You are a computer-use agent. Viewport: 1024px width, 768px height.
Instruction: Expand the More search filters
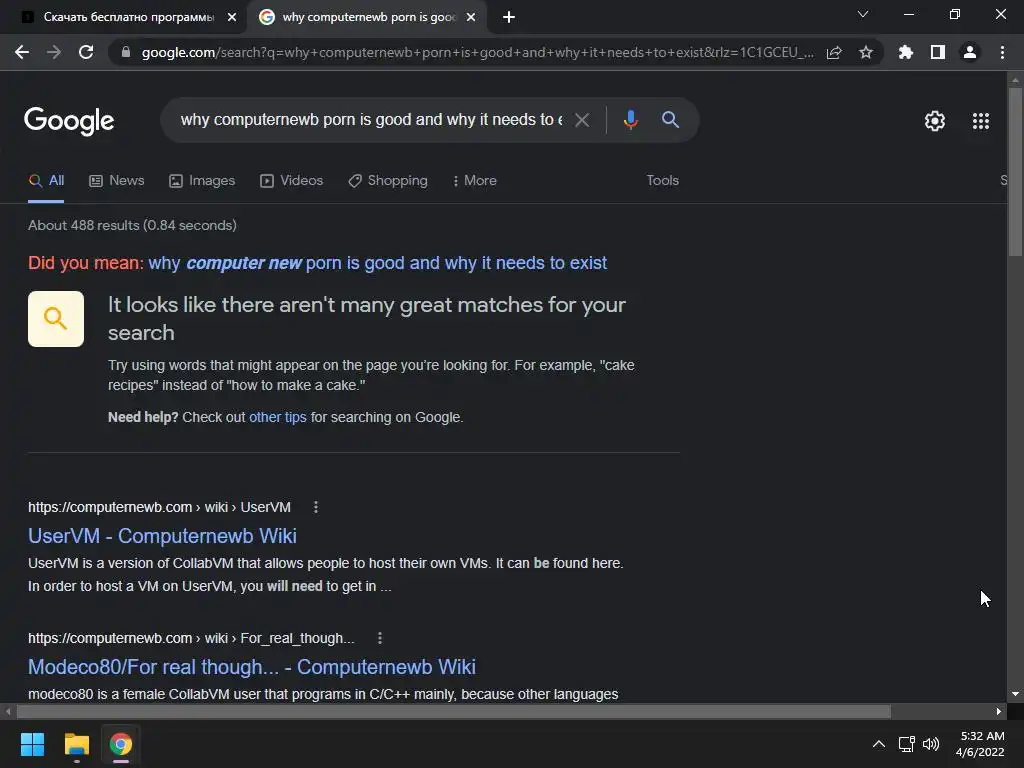coord(475,180)
